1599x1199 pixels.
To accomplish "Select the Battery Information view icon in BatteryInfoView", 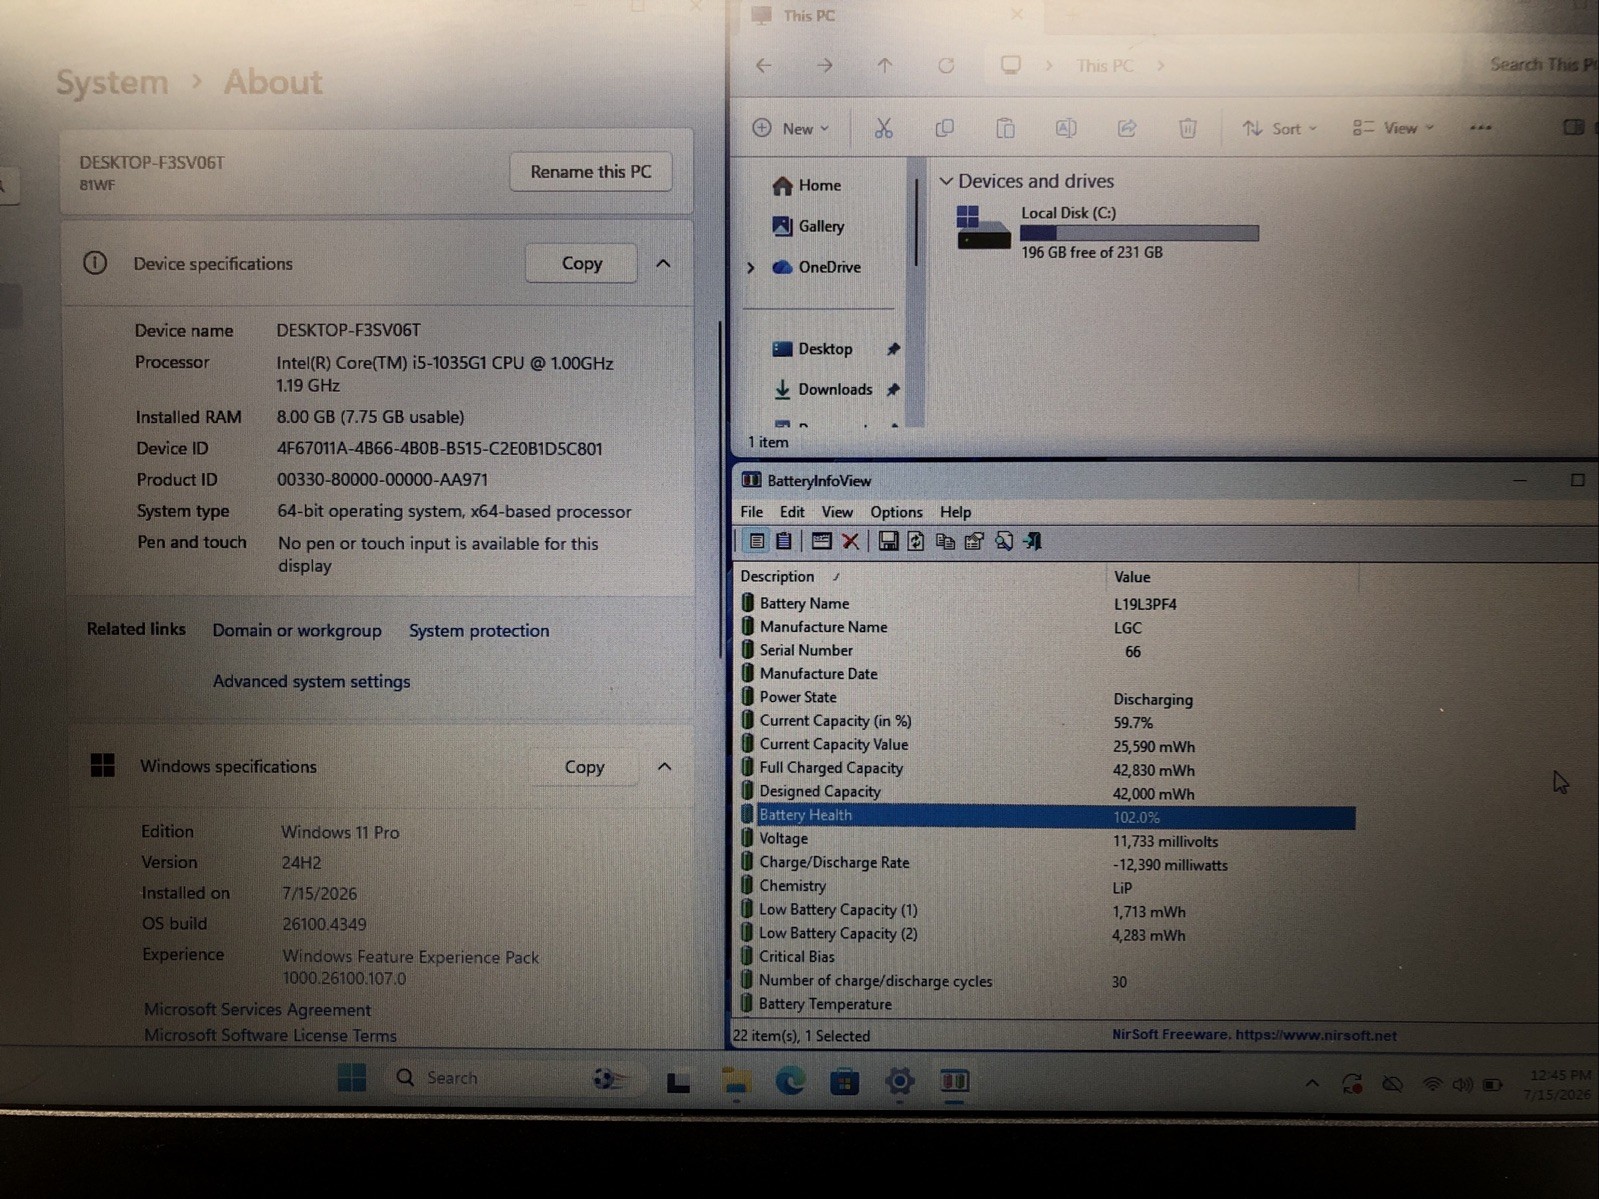I will tap(757, 541).
